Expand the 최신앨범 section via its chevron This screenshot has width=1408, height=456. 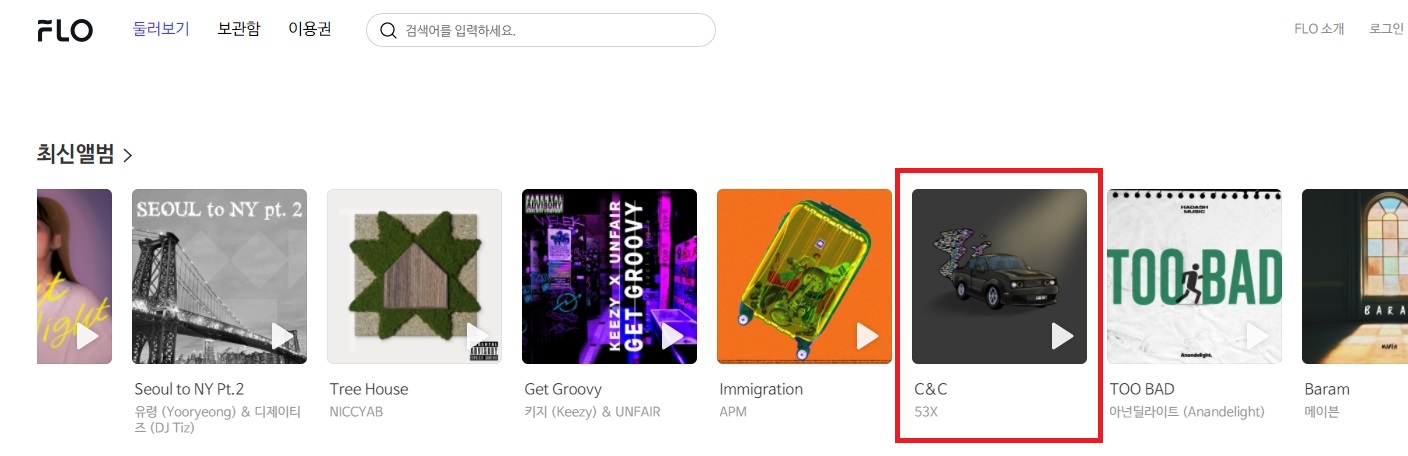128,155
